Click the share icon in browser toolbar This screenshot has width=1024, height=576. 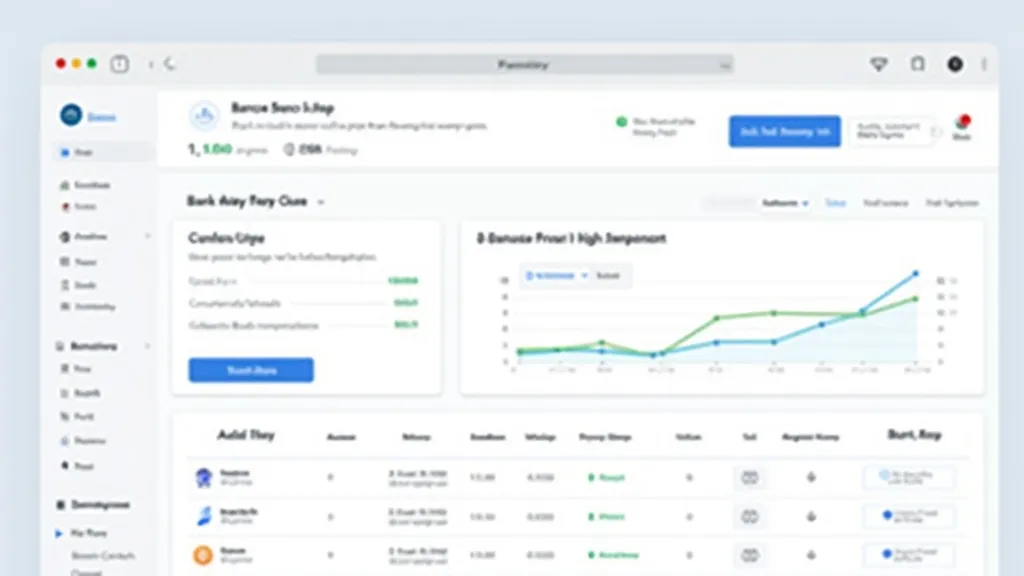917,64
